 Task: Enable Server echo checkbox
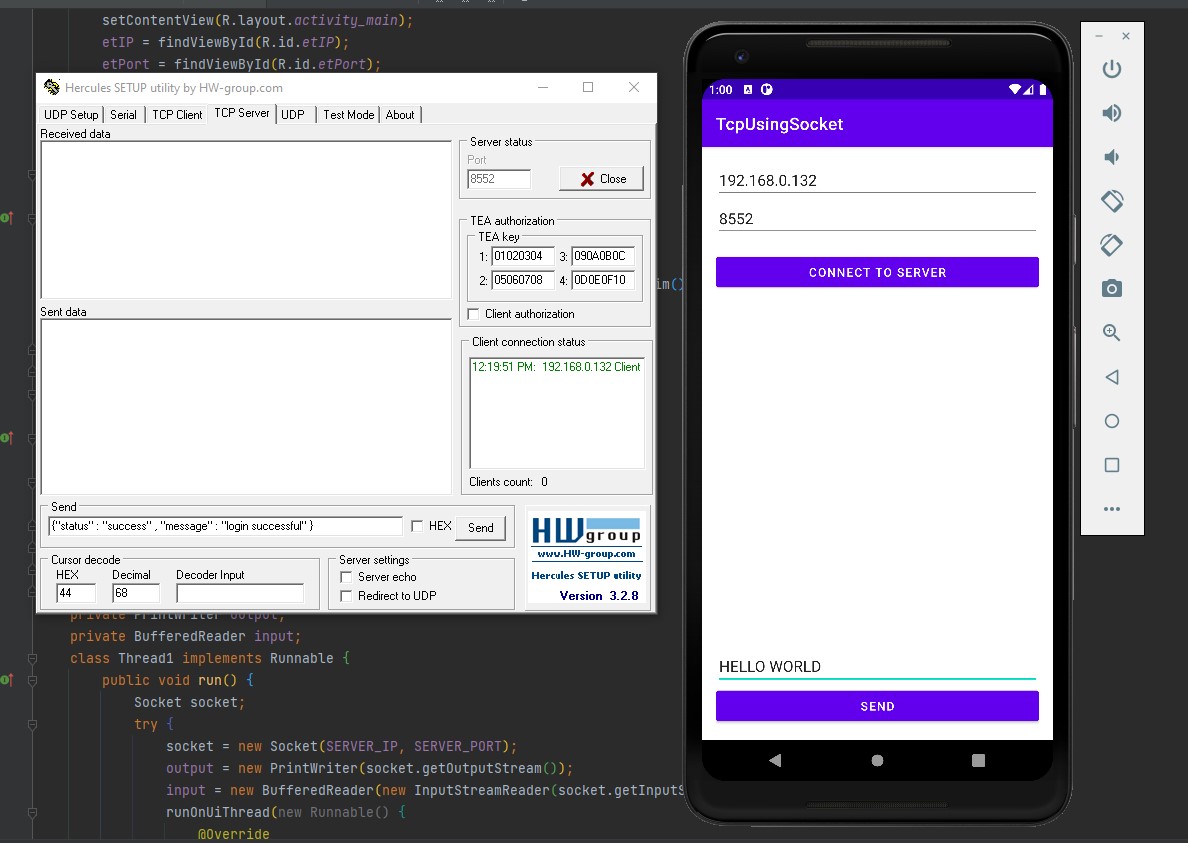[346, 577]
